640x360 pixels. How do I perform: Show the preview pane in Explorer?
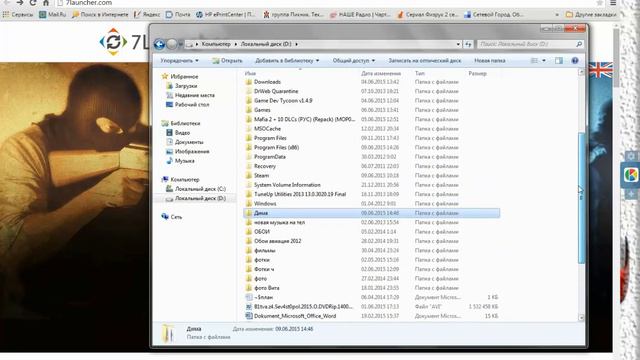coord(559,60)
